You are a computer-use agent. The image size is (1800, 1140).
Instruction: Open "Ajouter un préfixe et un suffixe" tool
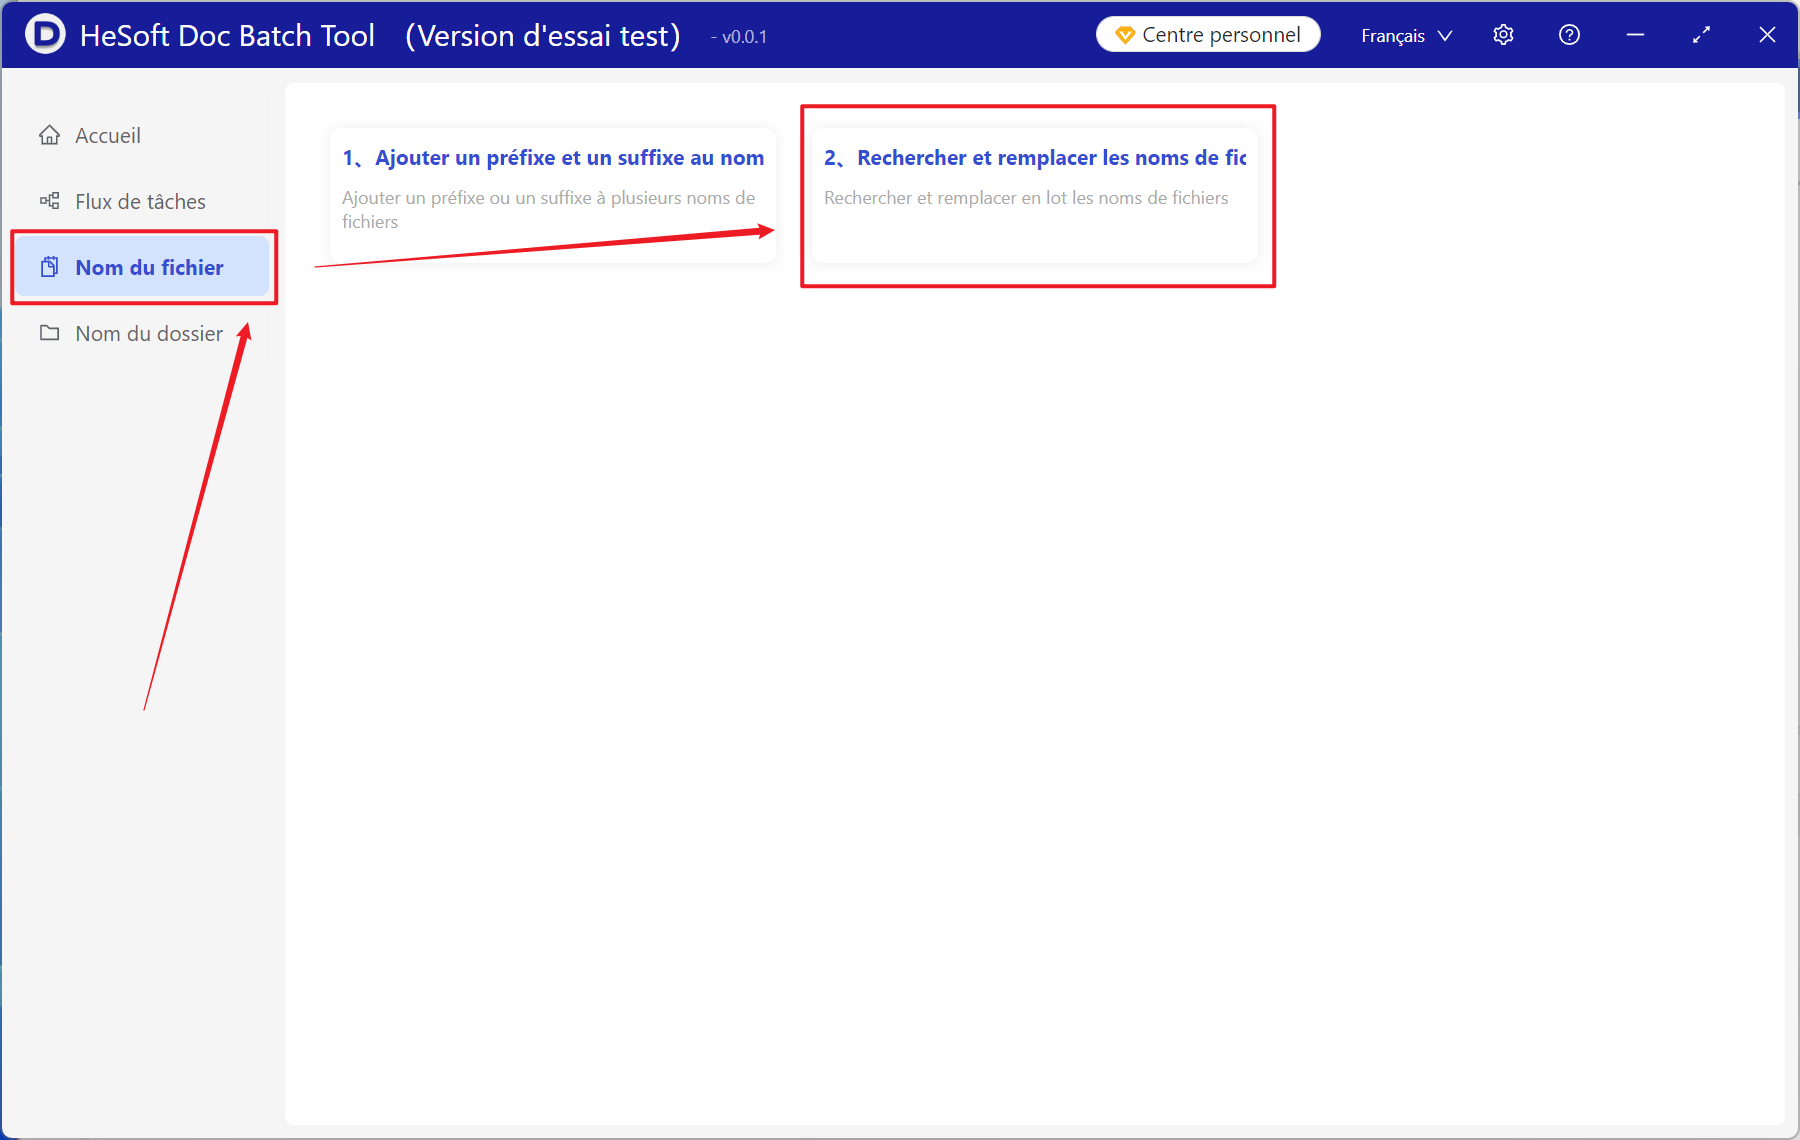(568, 158)
